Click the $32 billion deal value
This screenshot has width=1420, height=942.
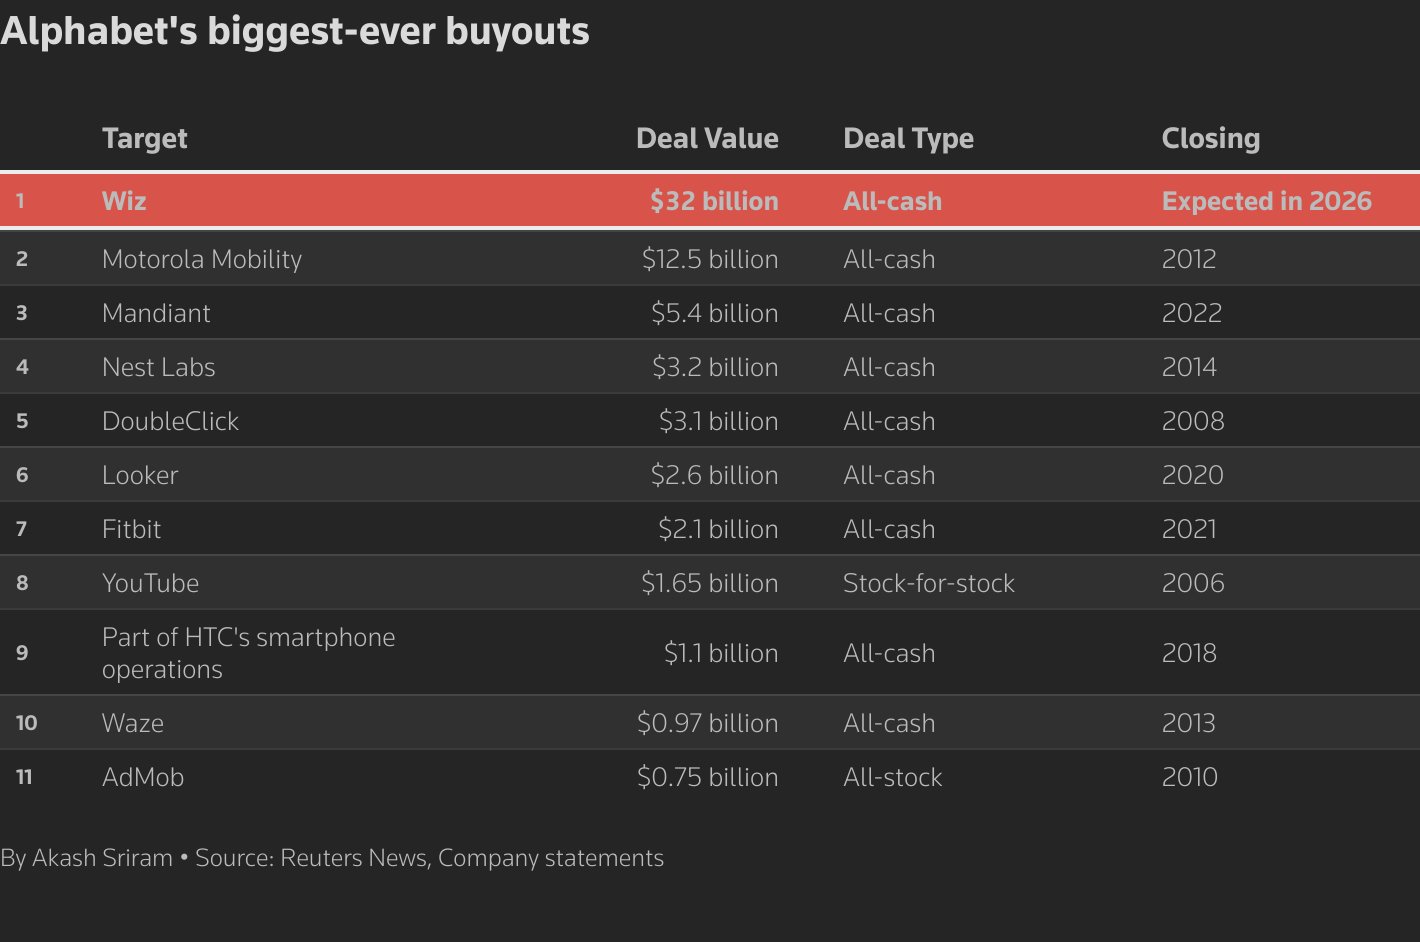713,201
